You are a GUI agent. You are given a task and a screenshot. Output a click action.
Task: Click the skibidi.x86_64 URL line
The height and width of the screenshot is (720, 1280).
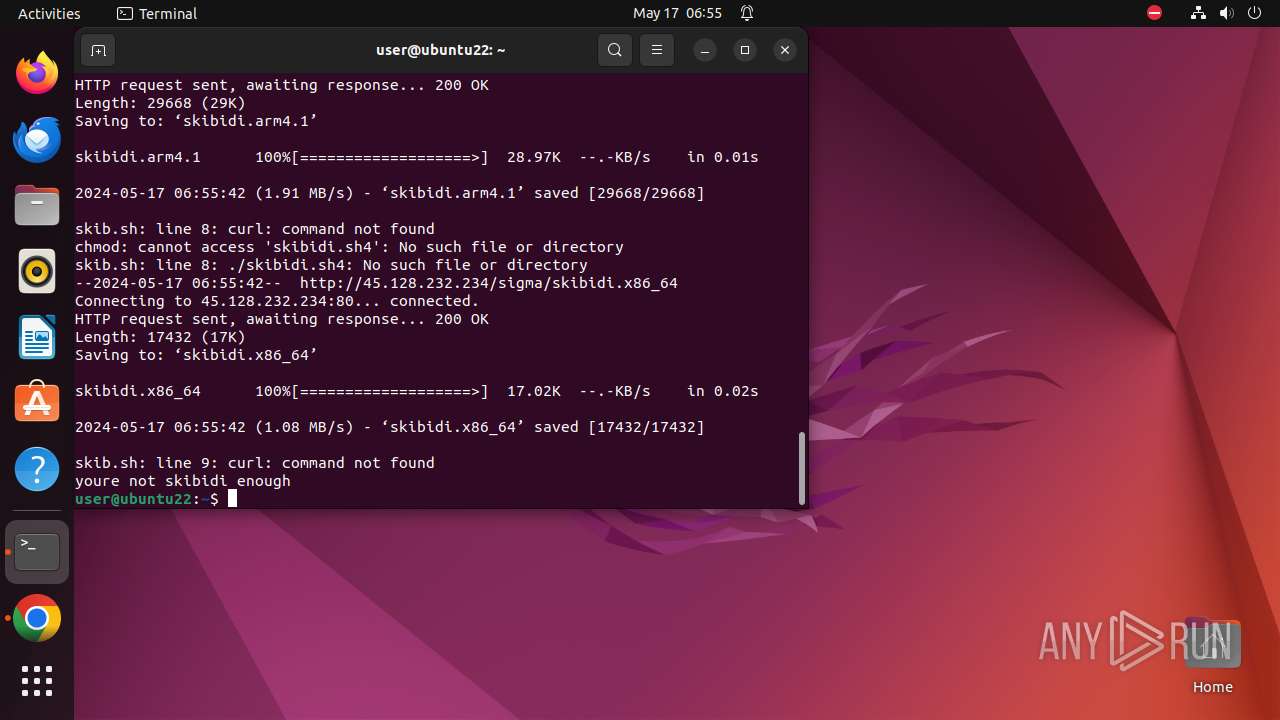coord(376,283)
